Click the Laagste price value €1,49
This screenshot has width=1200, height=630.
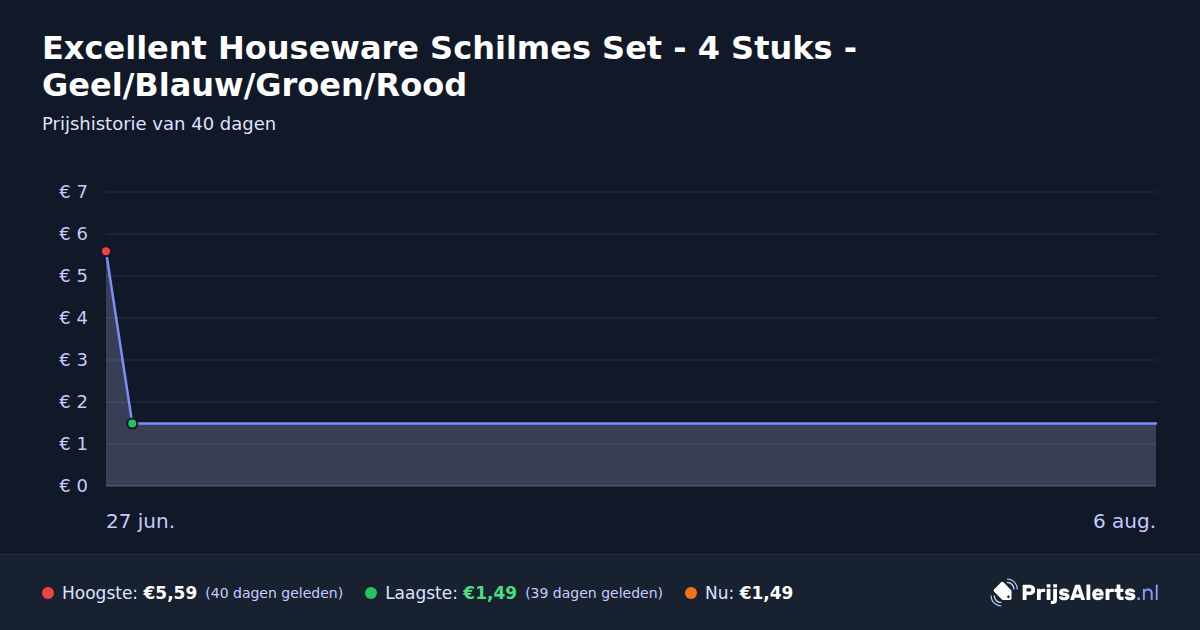490,593
